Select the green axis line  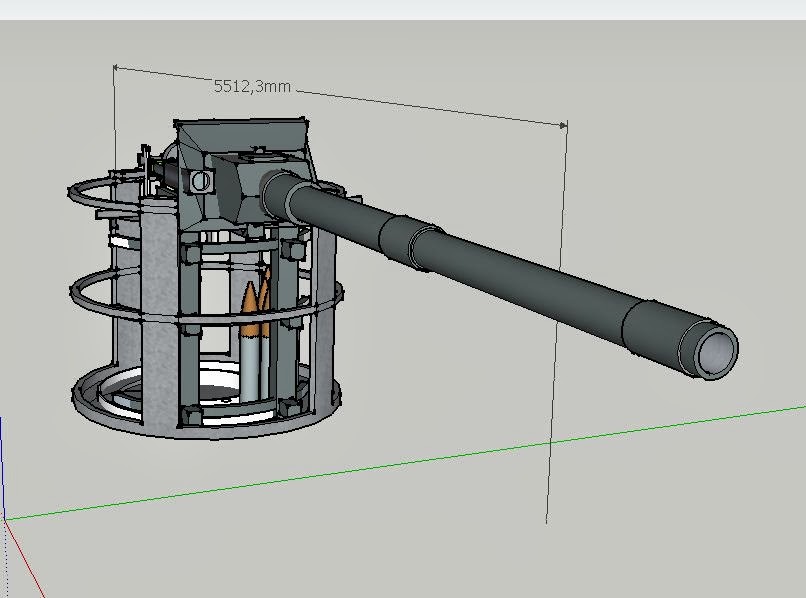(x=405, y=463)
